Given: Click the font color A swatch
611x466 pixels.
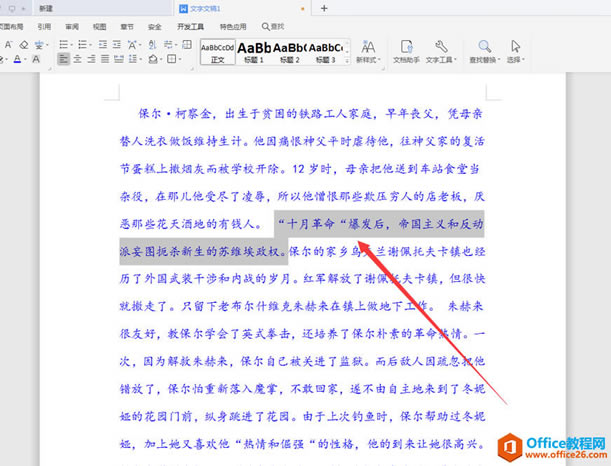Looking at the screenshot, I should coord(18,59).
